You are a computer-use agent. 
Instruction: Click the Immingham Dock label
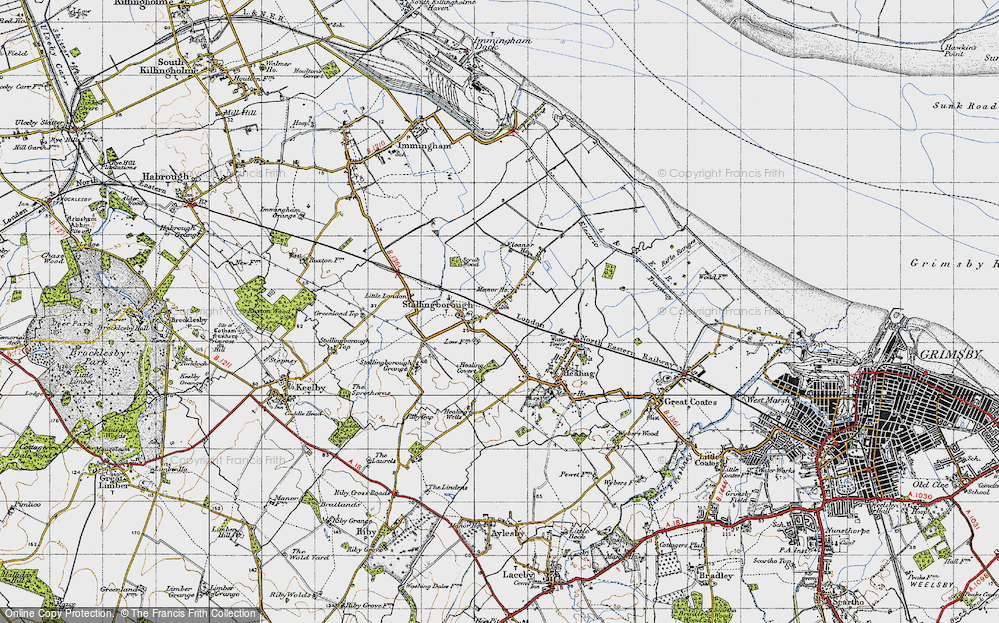(502, 43)
